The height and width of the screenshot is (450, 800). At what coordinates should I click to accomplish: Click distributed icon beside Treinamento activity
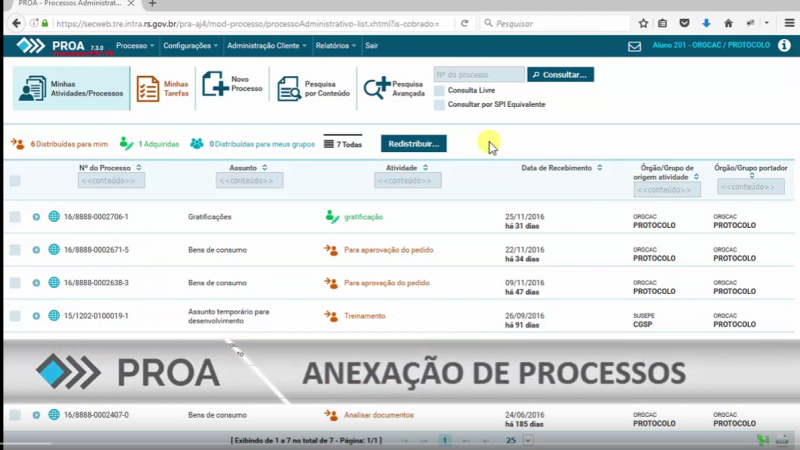pyautogui.click(x=331, y=316)
